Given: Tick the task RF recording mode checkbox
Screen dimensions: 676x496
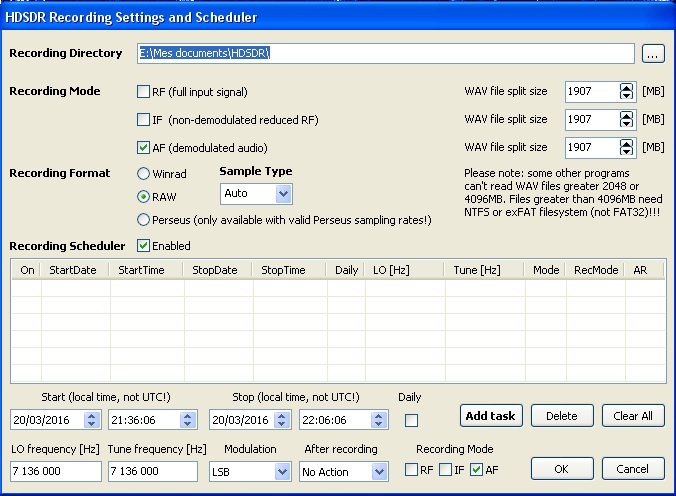Looking at the screenshot, I should click(411, 469).
